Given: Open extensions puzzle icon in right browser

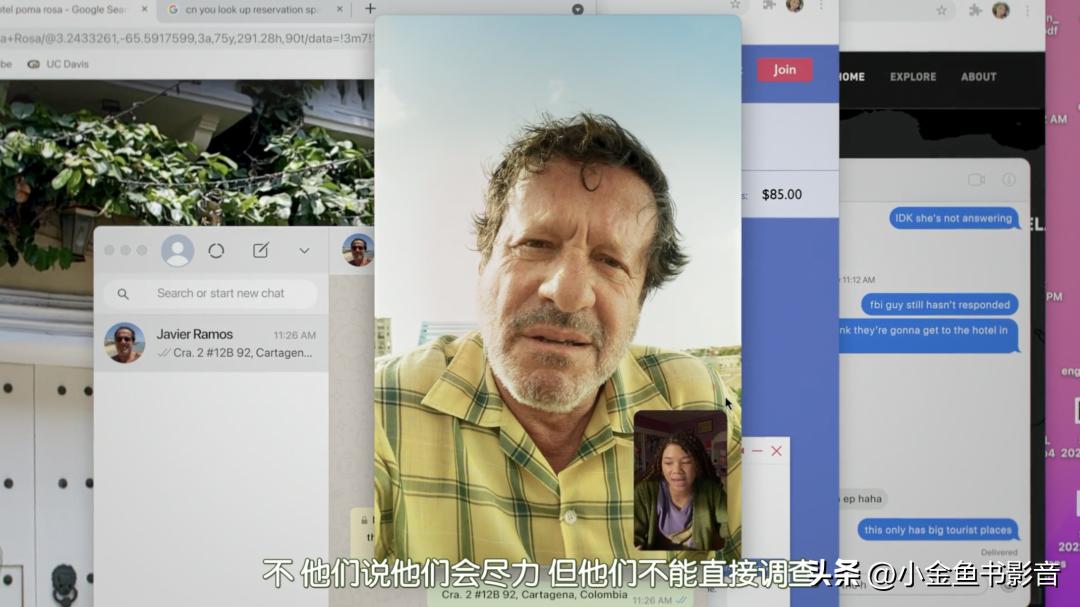Looking at the screenshot, I should click(x=971, y=10).
